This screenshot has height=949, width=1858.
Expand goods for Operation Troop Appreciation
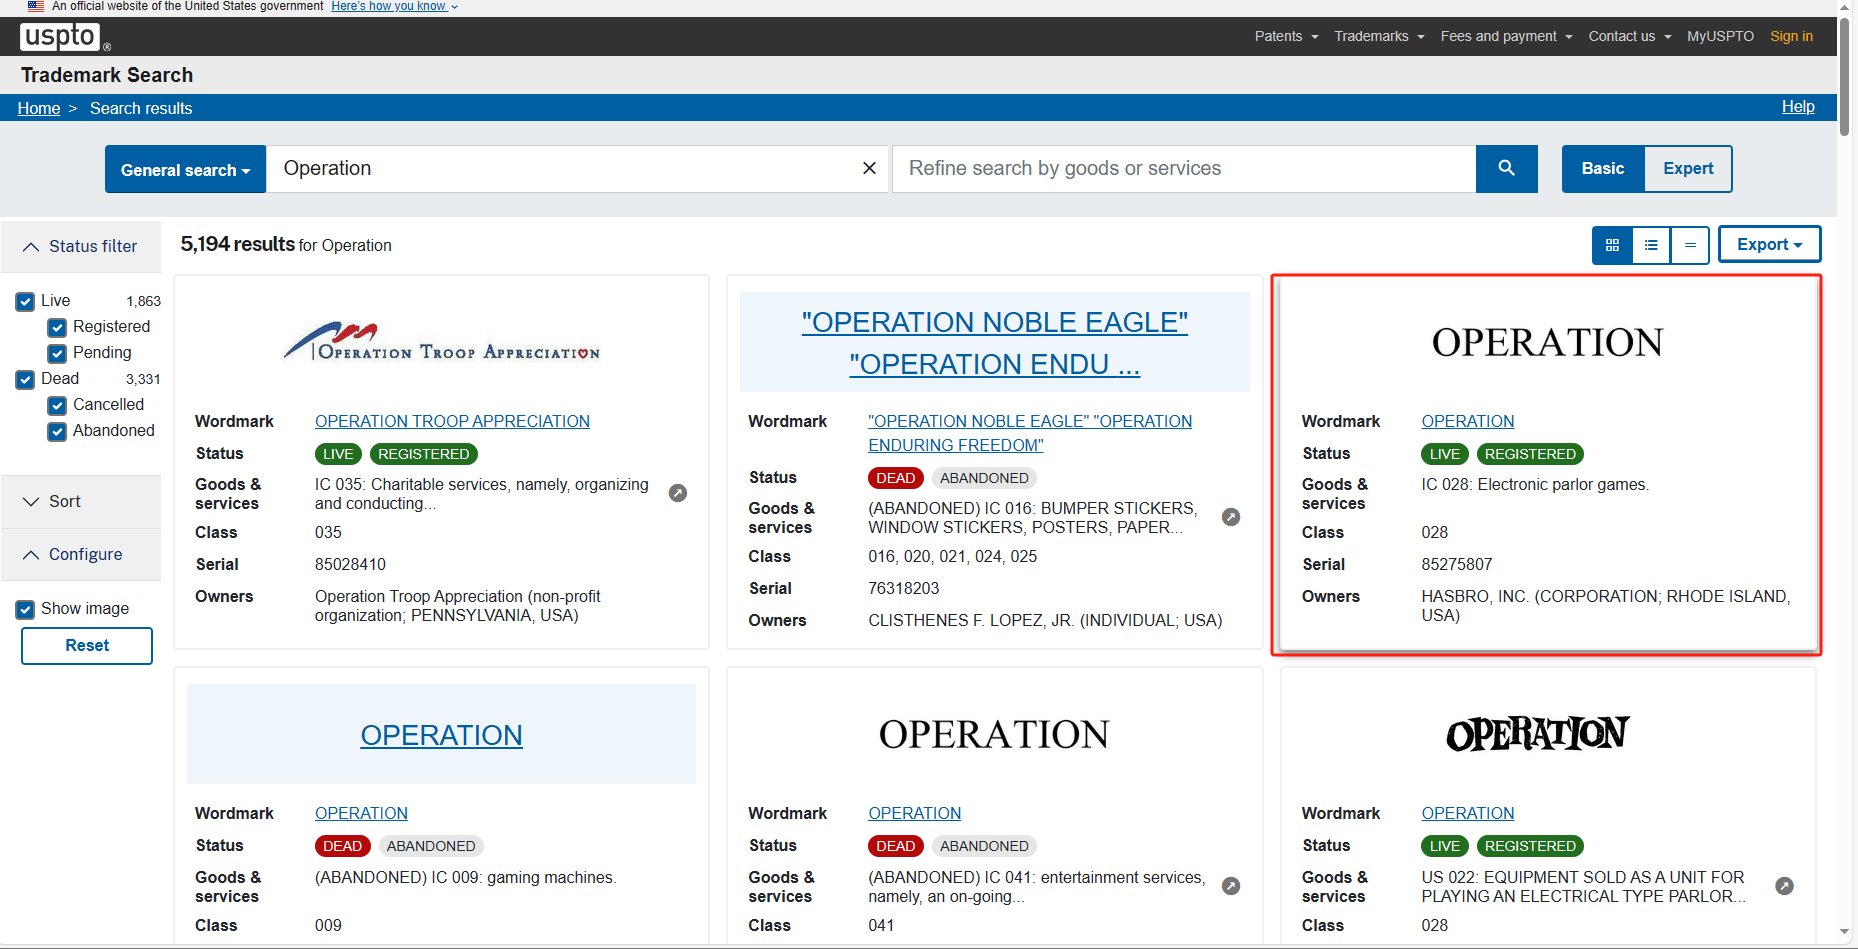[678, 493]
